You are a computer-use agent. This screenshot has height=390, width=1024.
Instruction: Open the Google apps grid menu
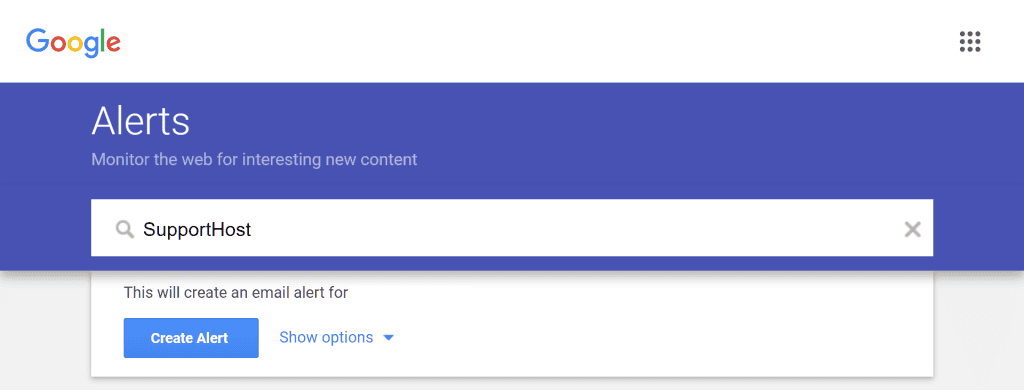(970, 42)
